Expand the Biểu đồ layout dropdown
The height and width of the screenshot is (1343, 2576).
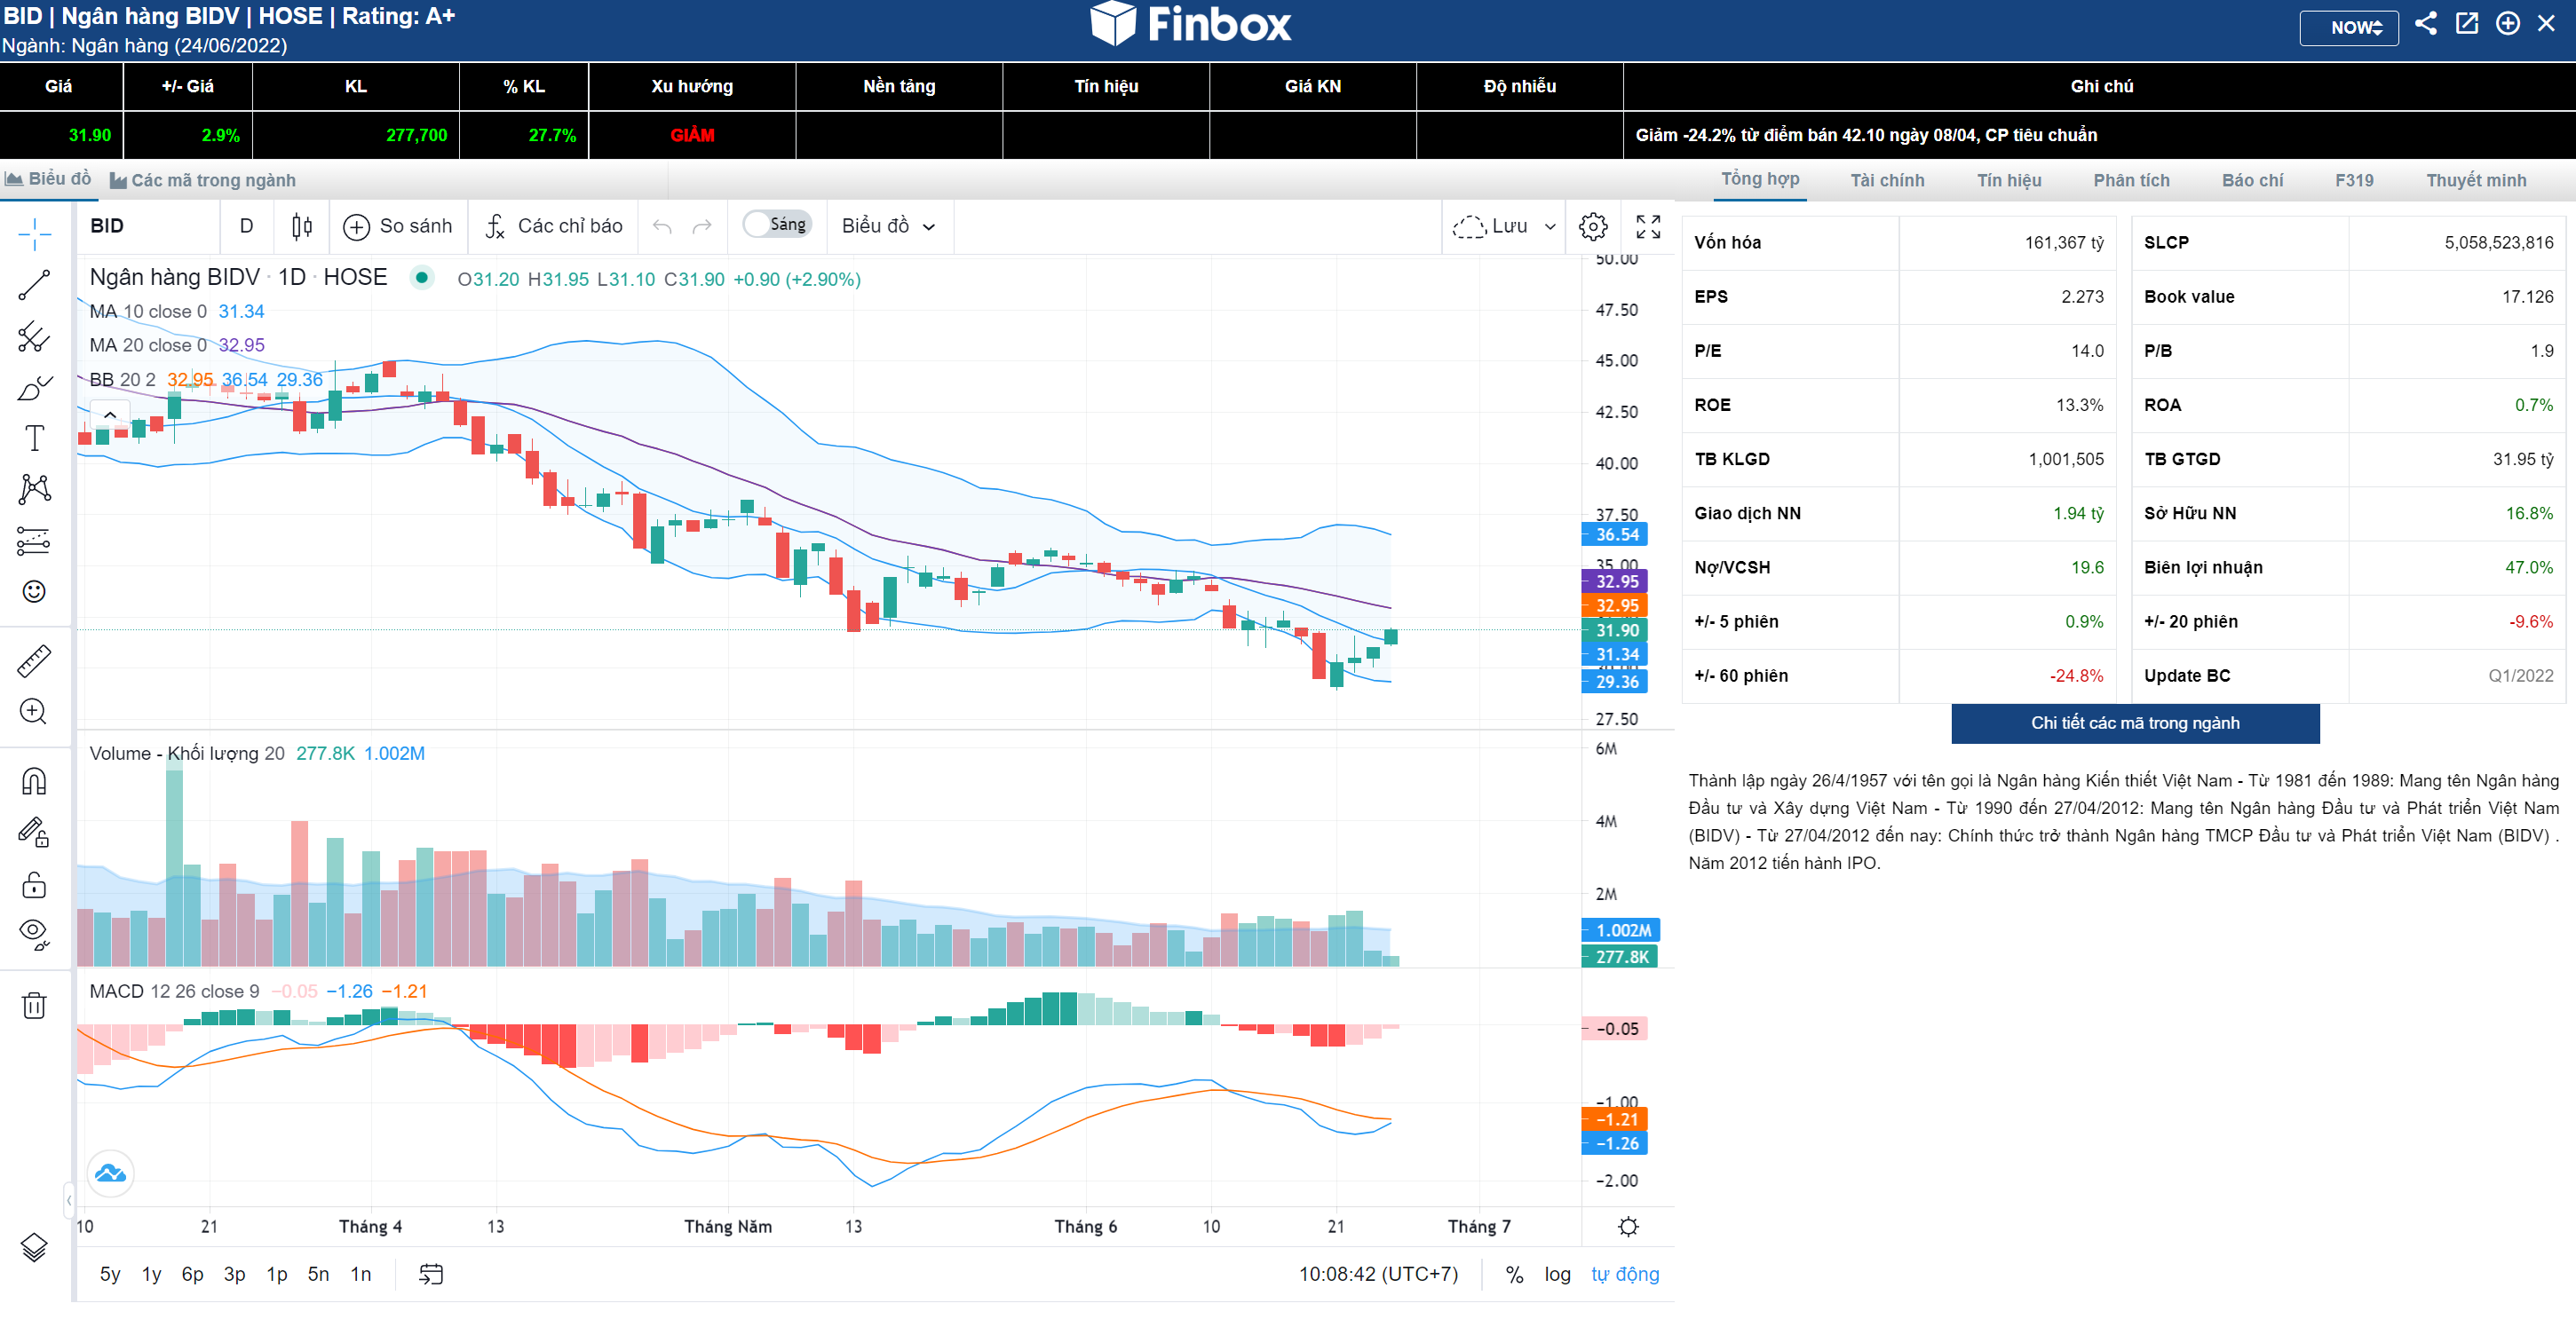(889, 226)
